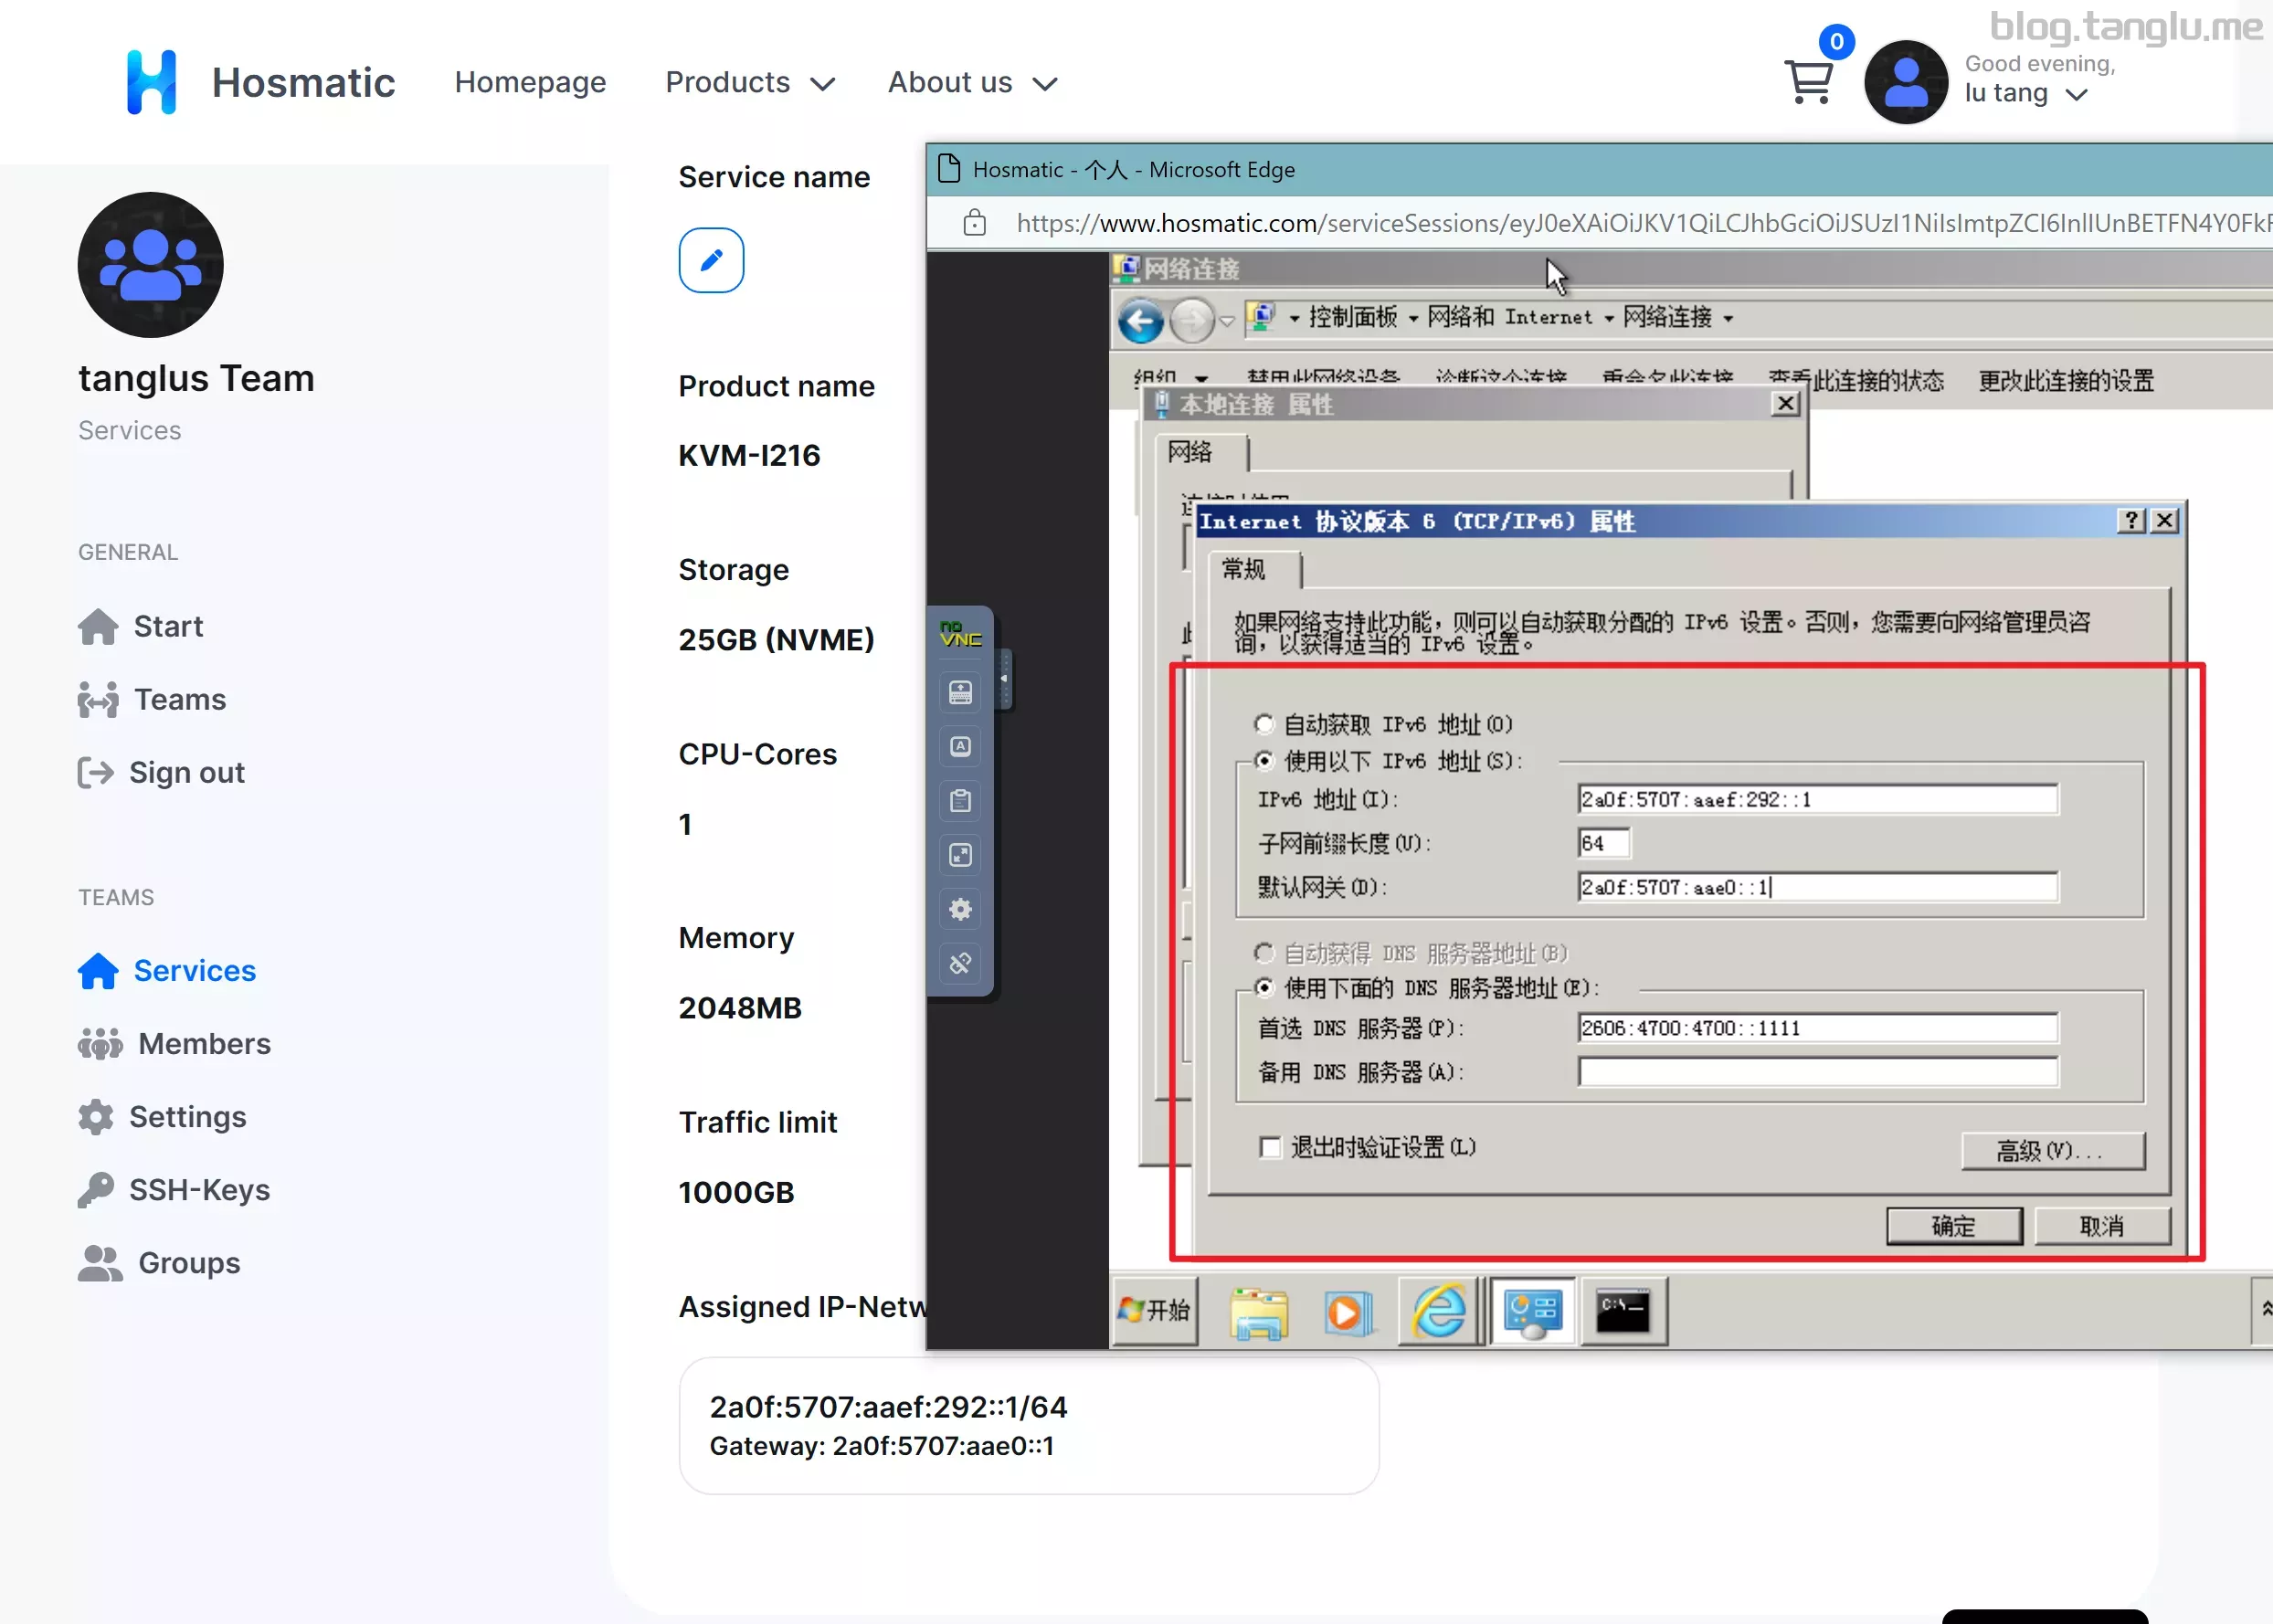2273x1624 pixels.
Task: Open command prompt in taskbar
Action: tap(1622, 1310)
